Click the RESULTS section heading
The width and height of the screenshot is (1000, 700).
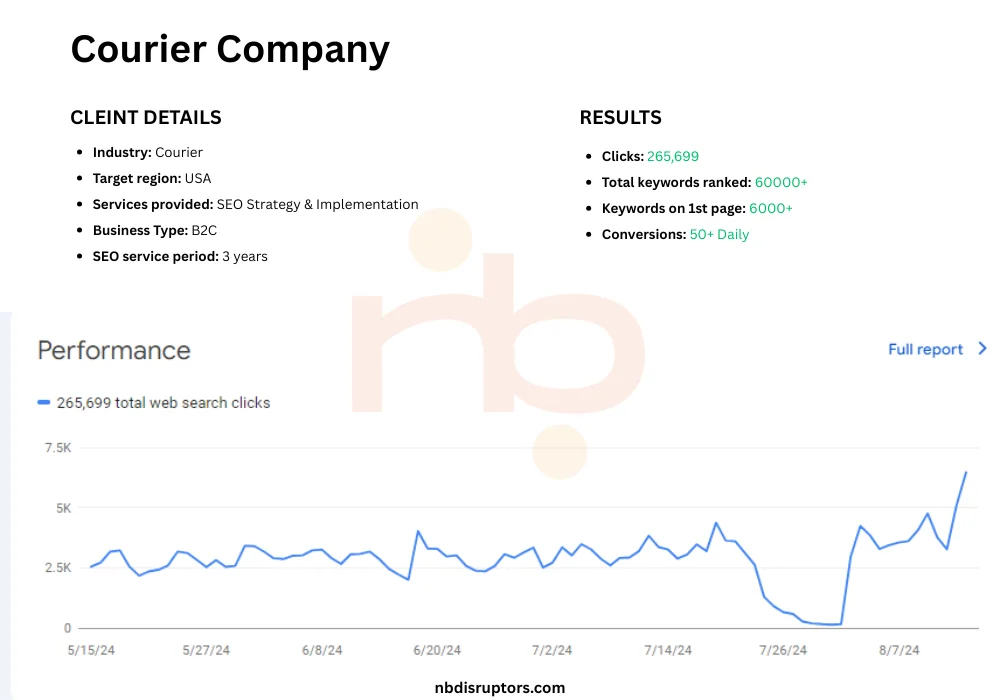[x=620, y=117]
